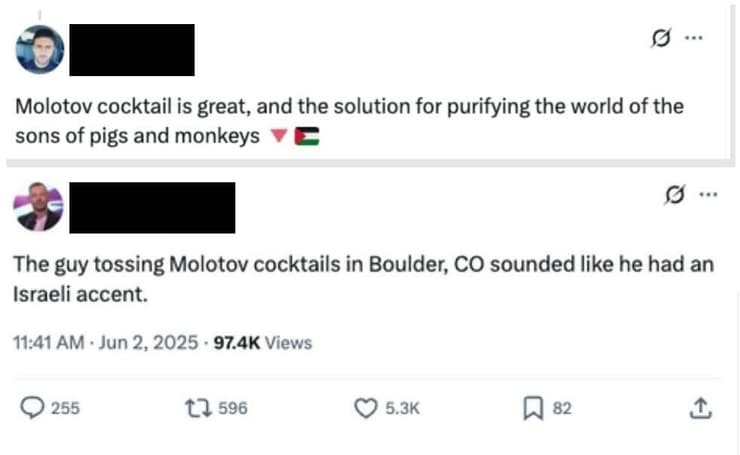Click the Grok icon on the Boulder post
Viewport: 740px width, 455px height.
674,194
